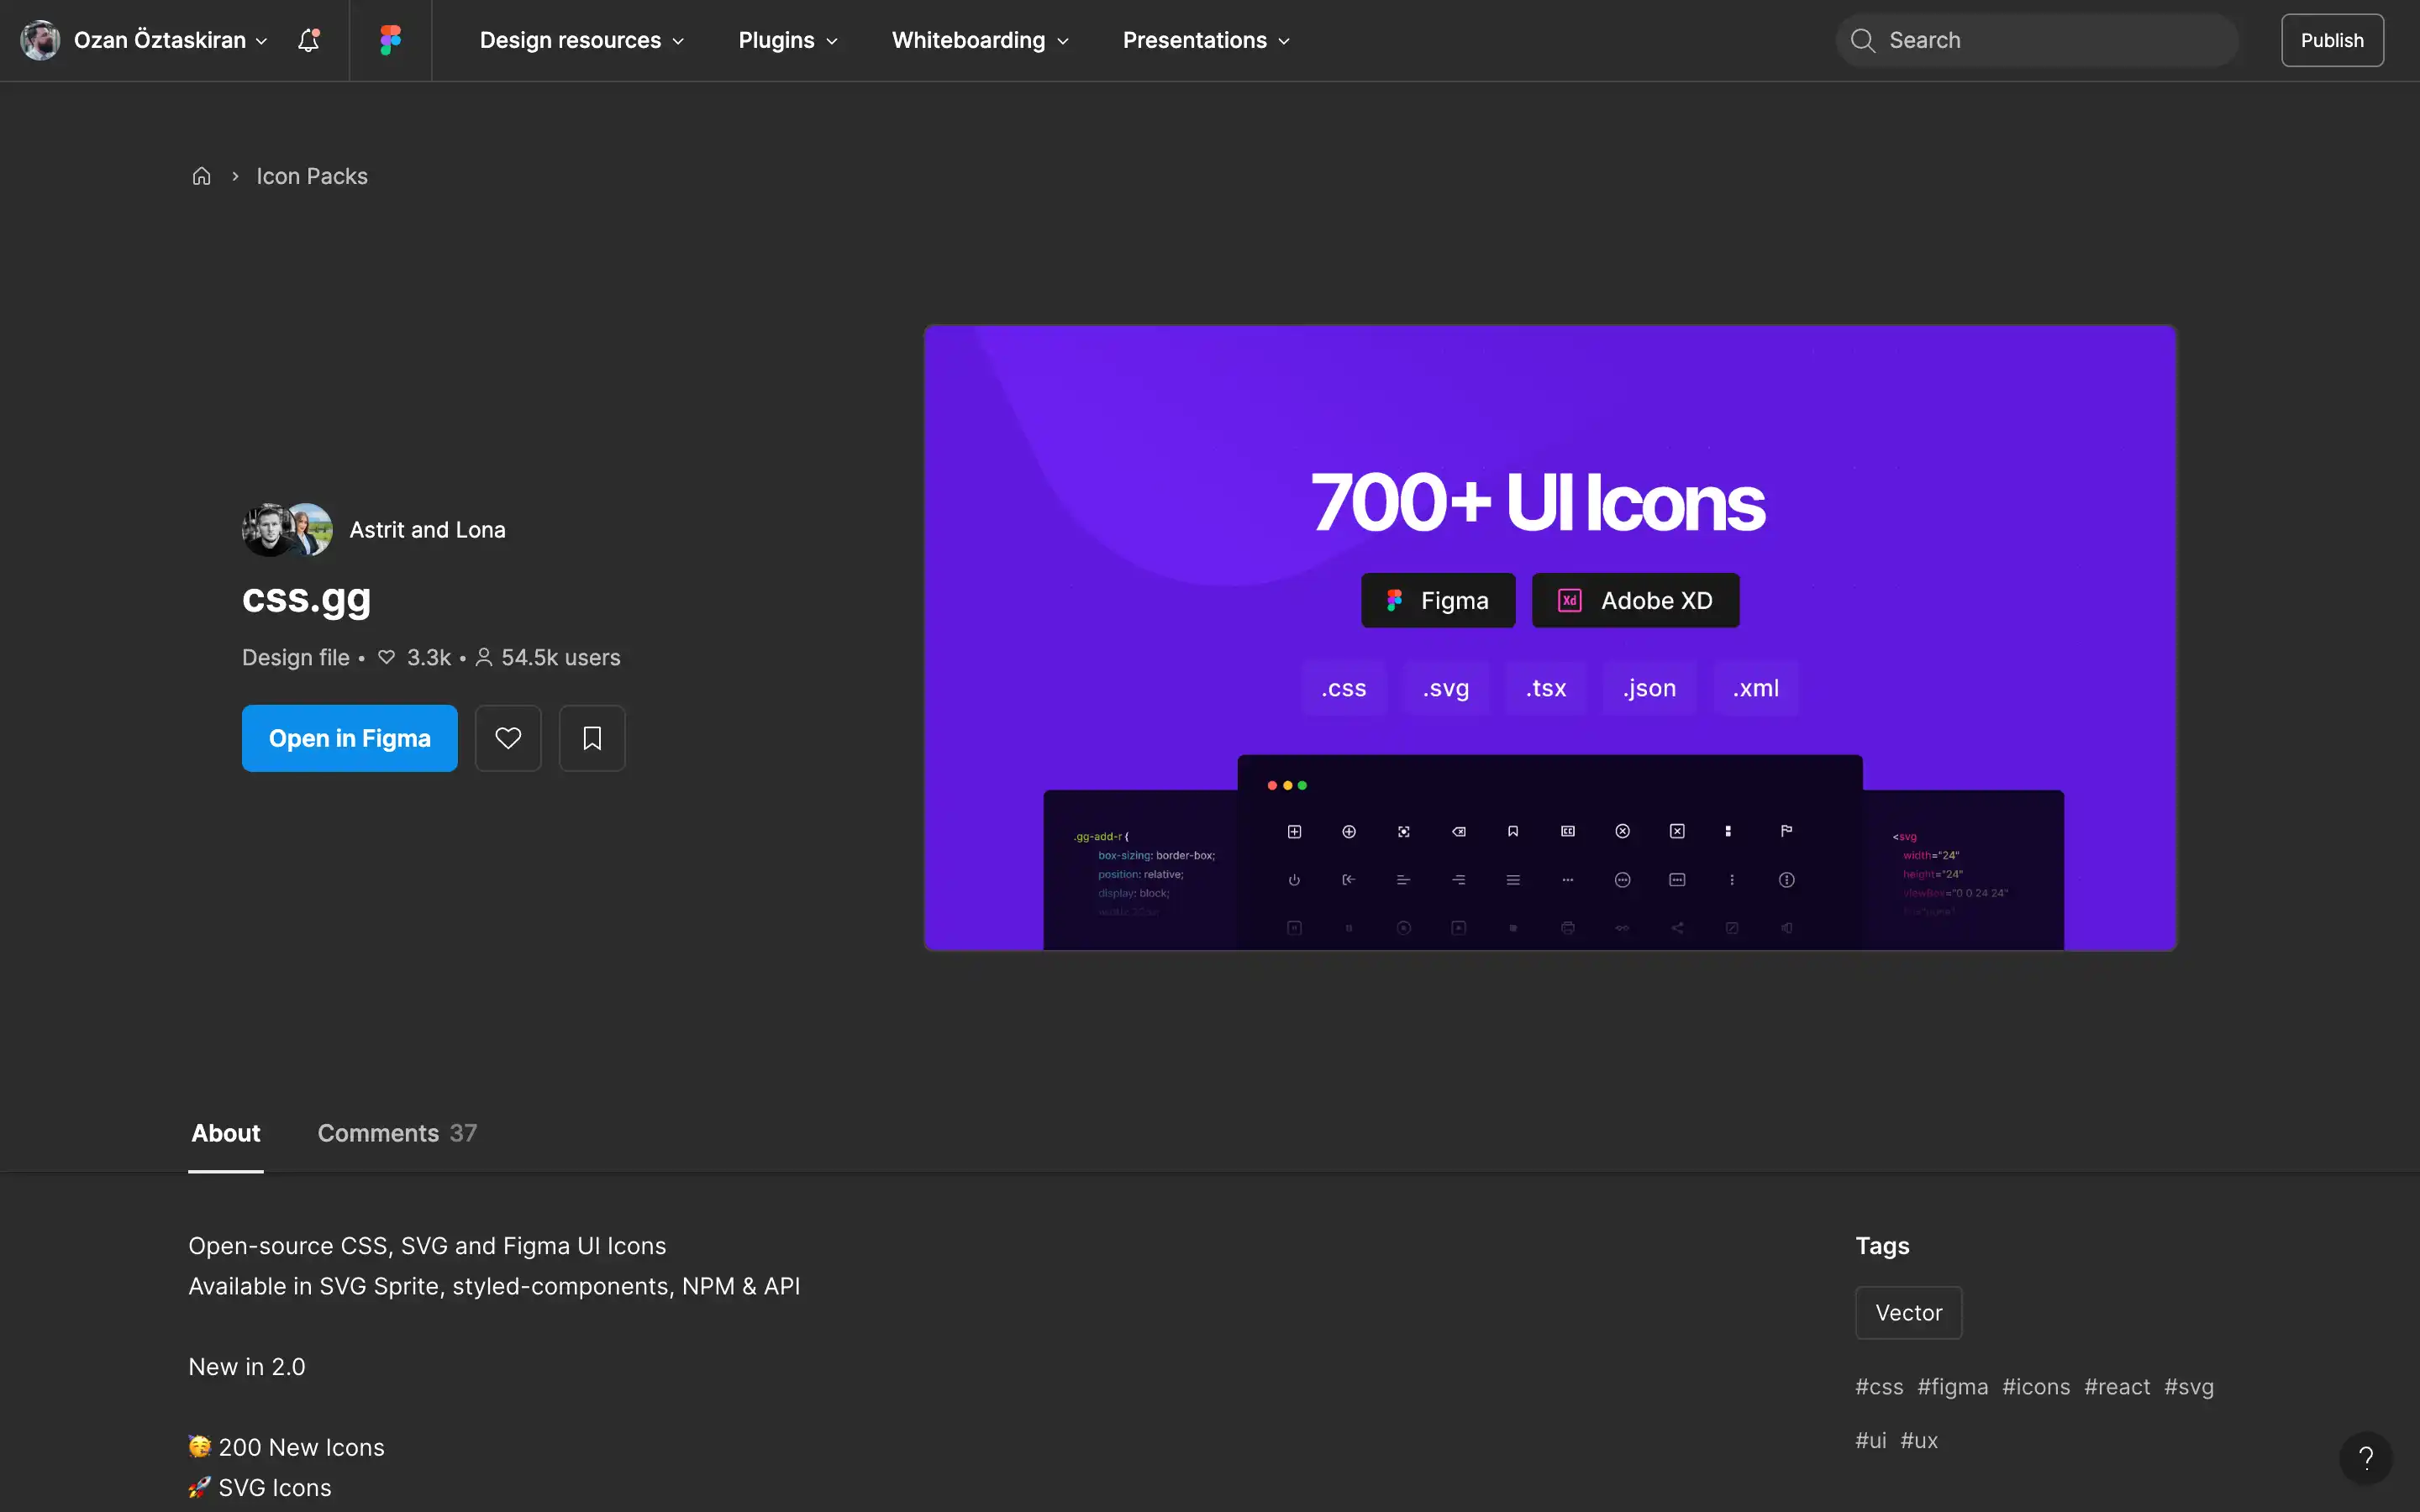Click the #react hashtag

pyautogui.click(x=2117, y=1387)
